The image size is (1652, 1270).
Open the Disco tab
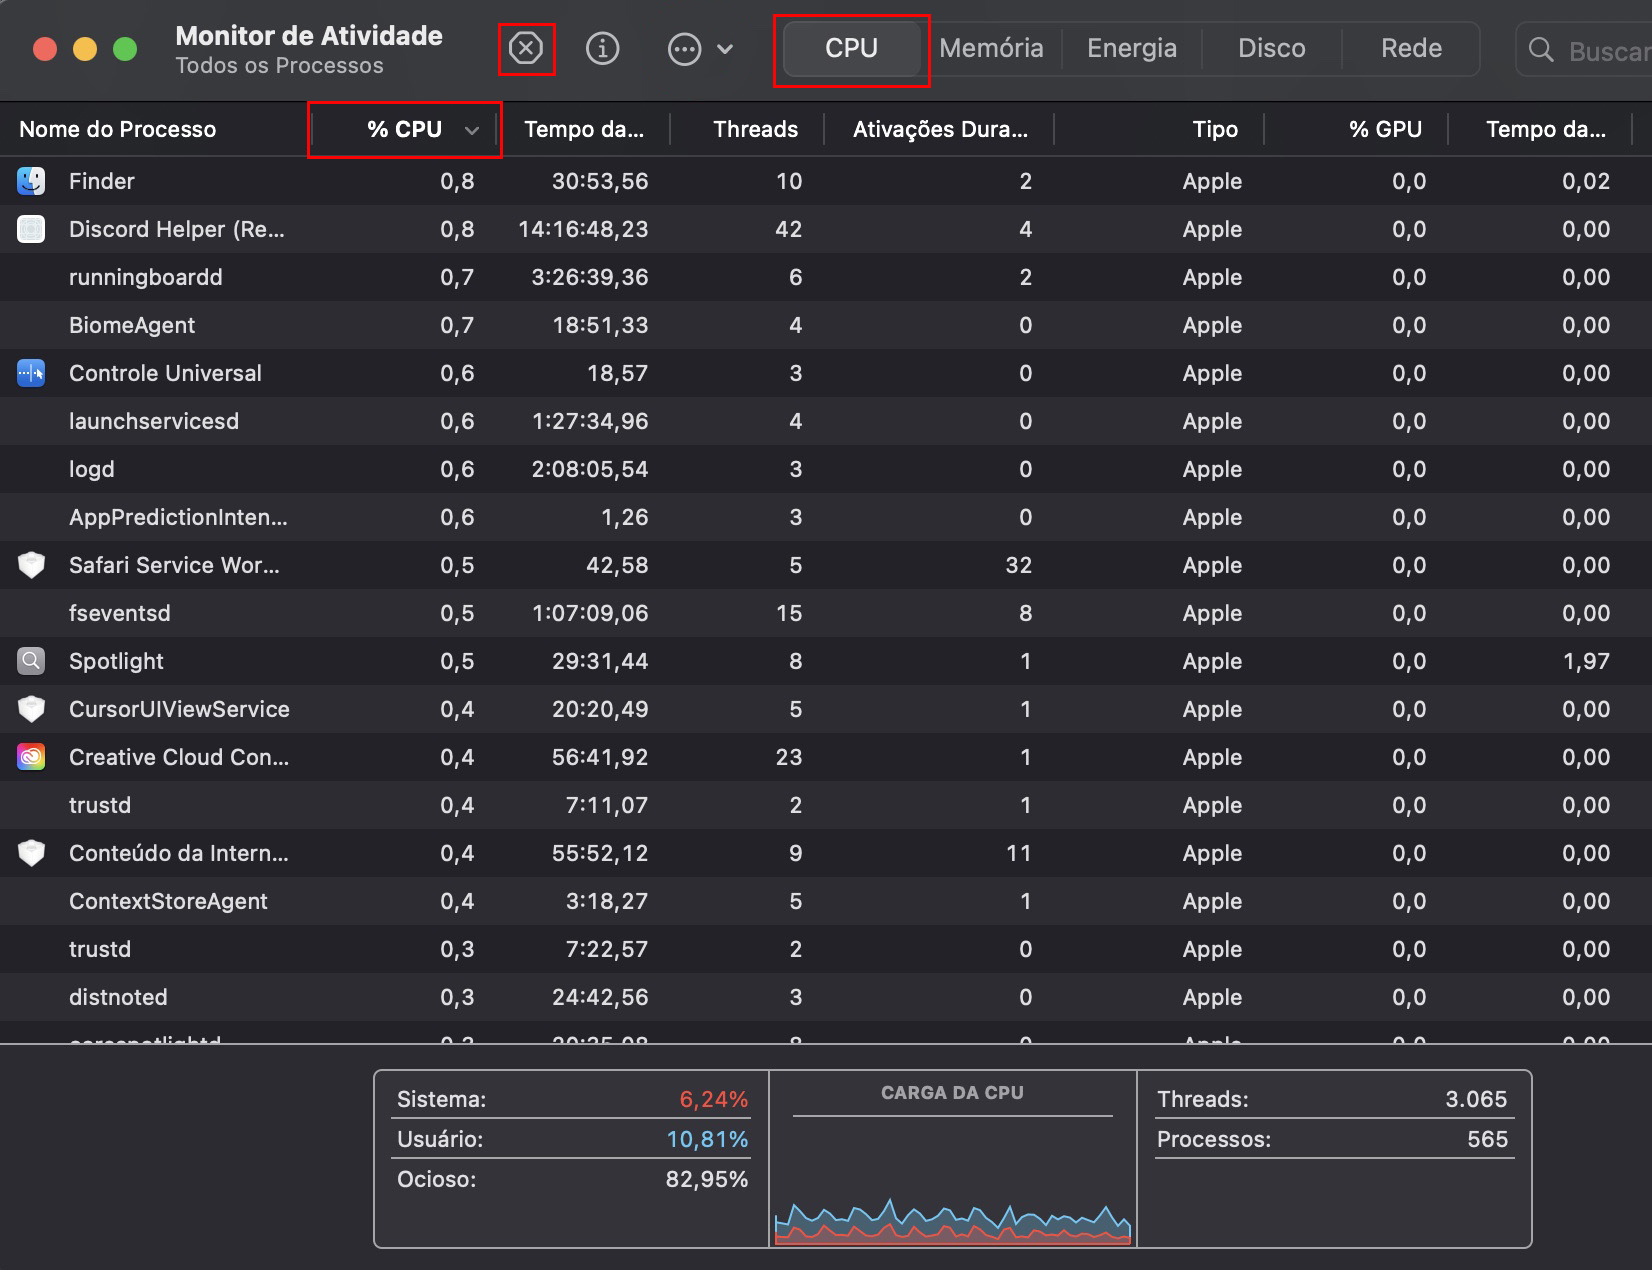(x=1271, y=48)
